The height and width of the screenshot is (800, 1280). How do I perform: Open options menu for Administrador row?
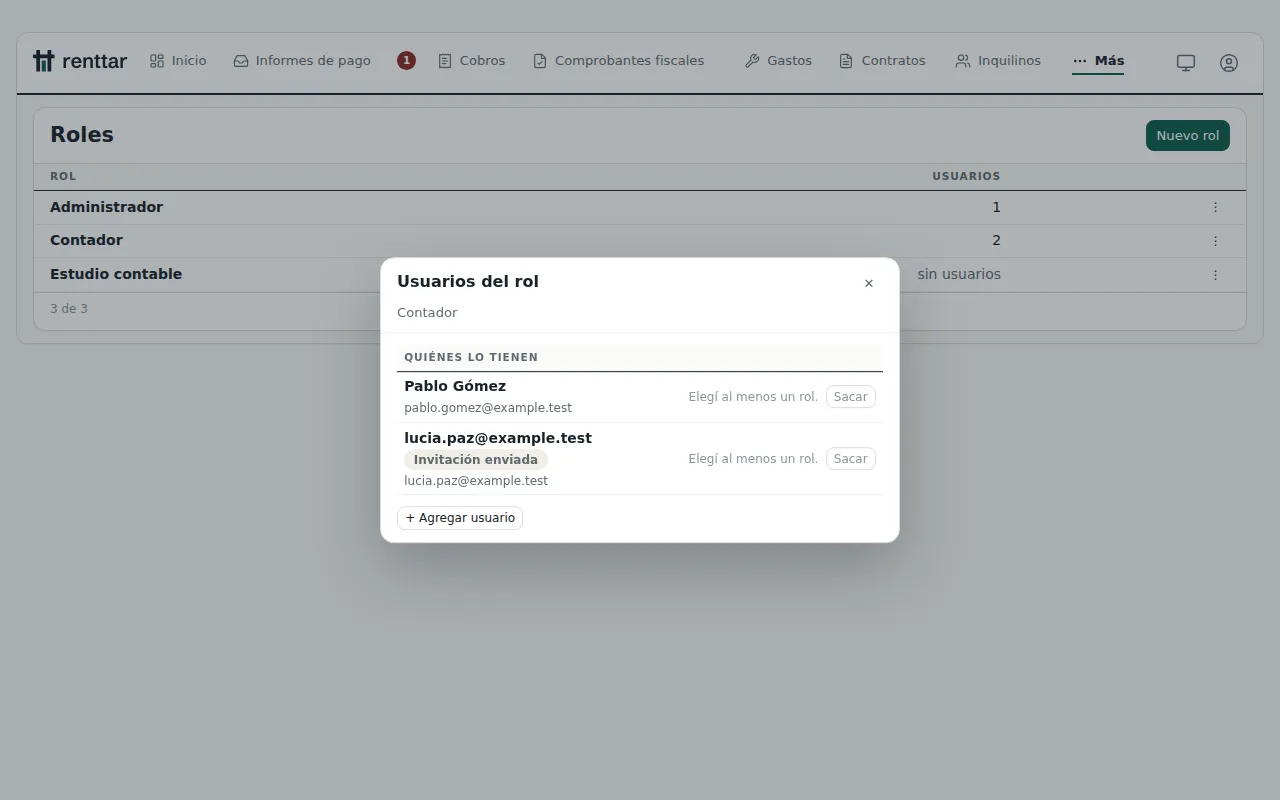pos(1215,207)
